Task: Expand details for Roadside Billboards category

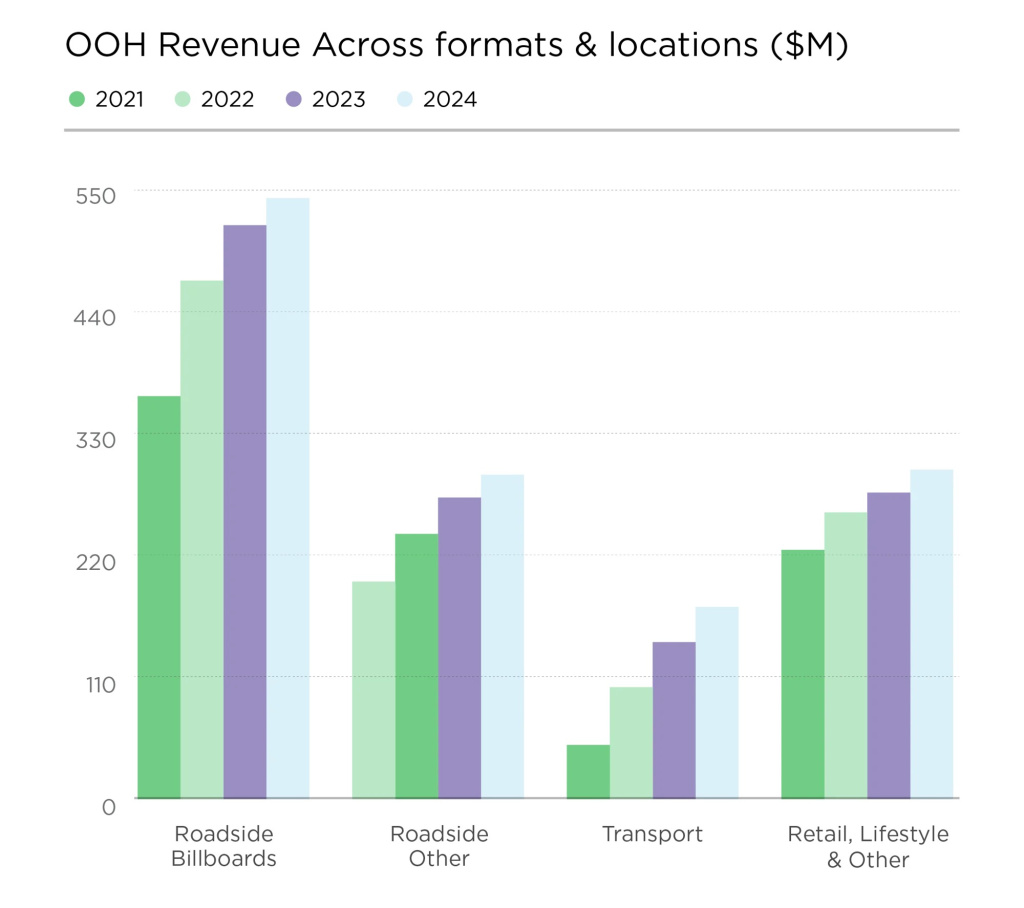Action: click(x=222, y=845)
